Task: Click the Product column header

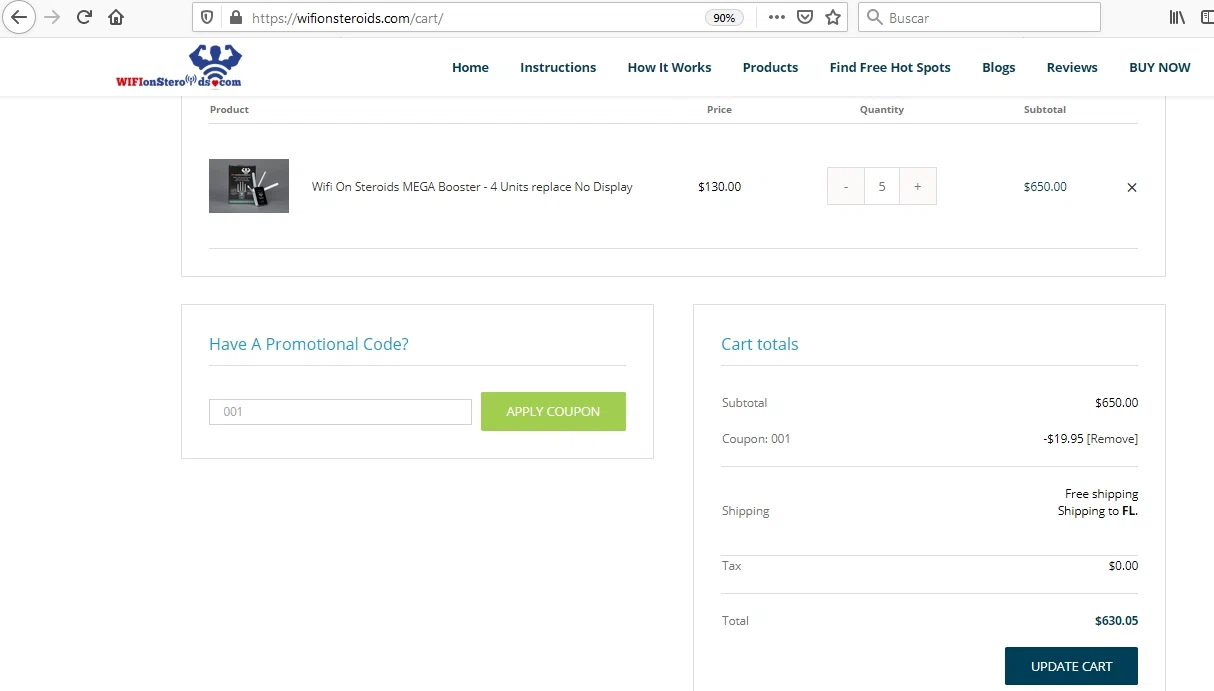Action: pyautogui.click(x=229, y=110)
